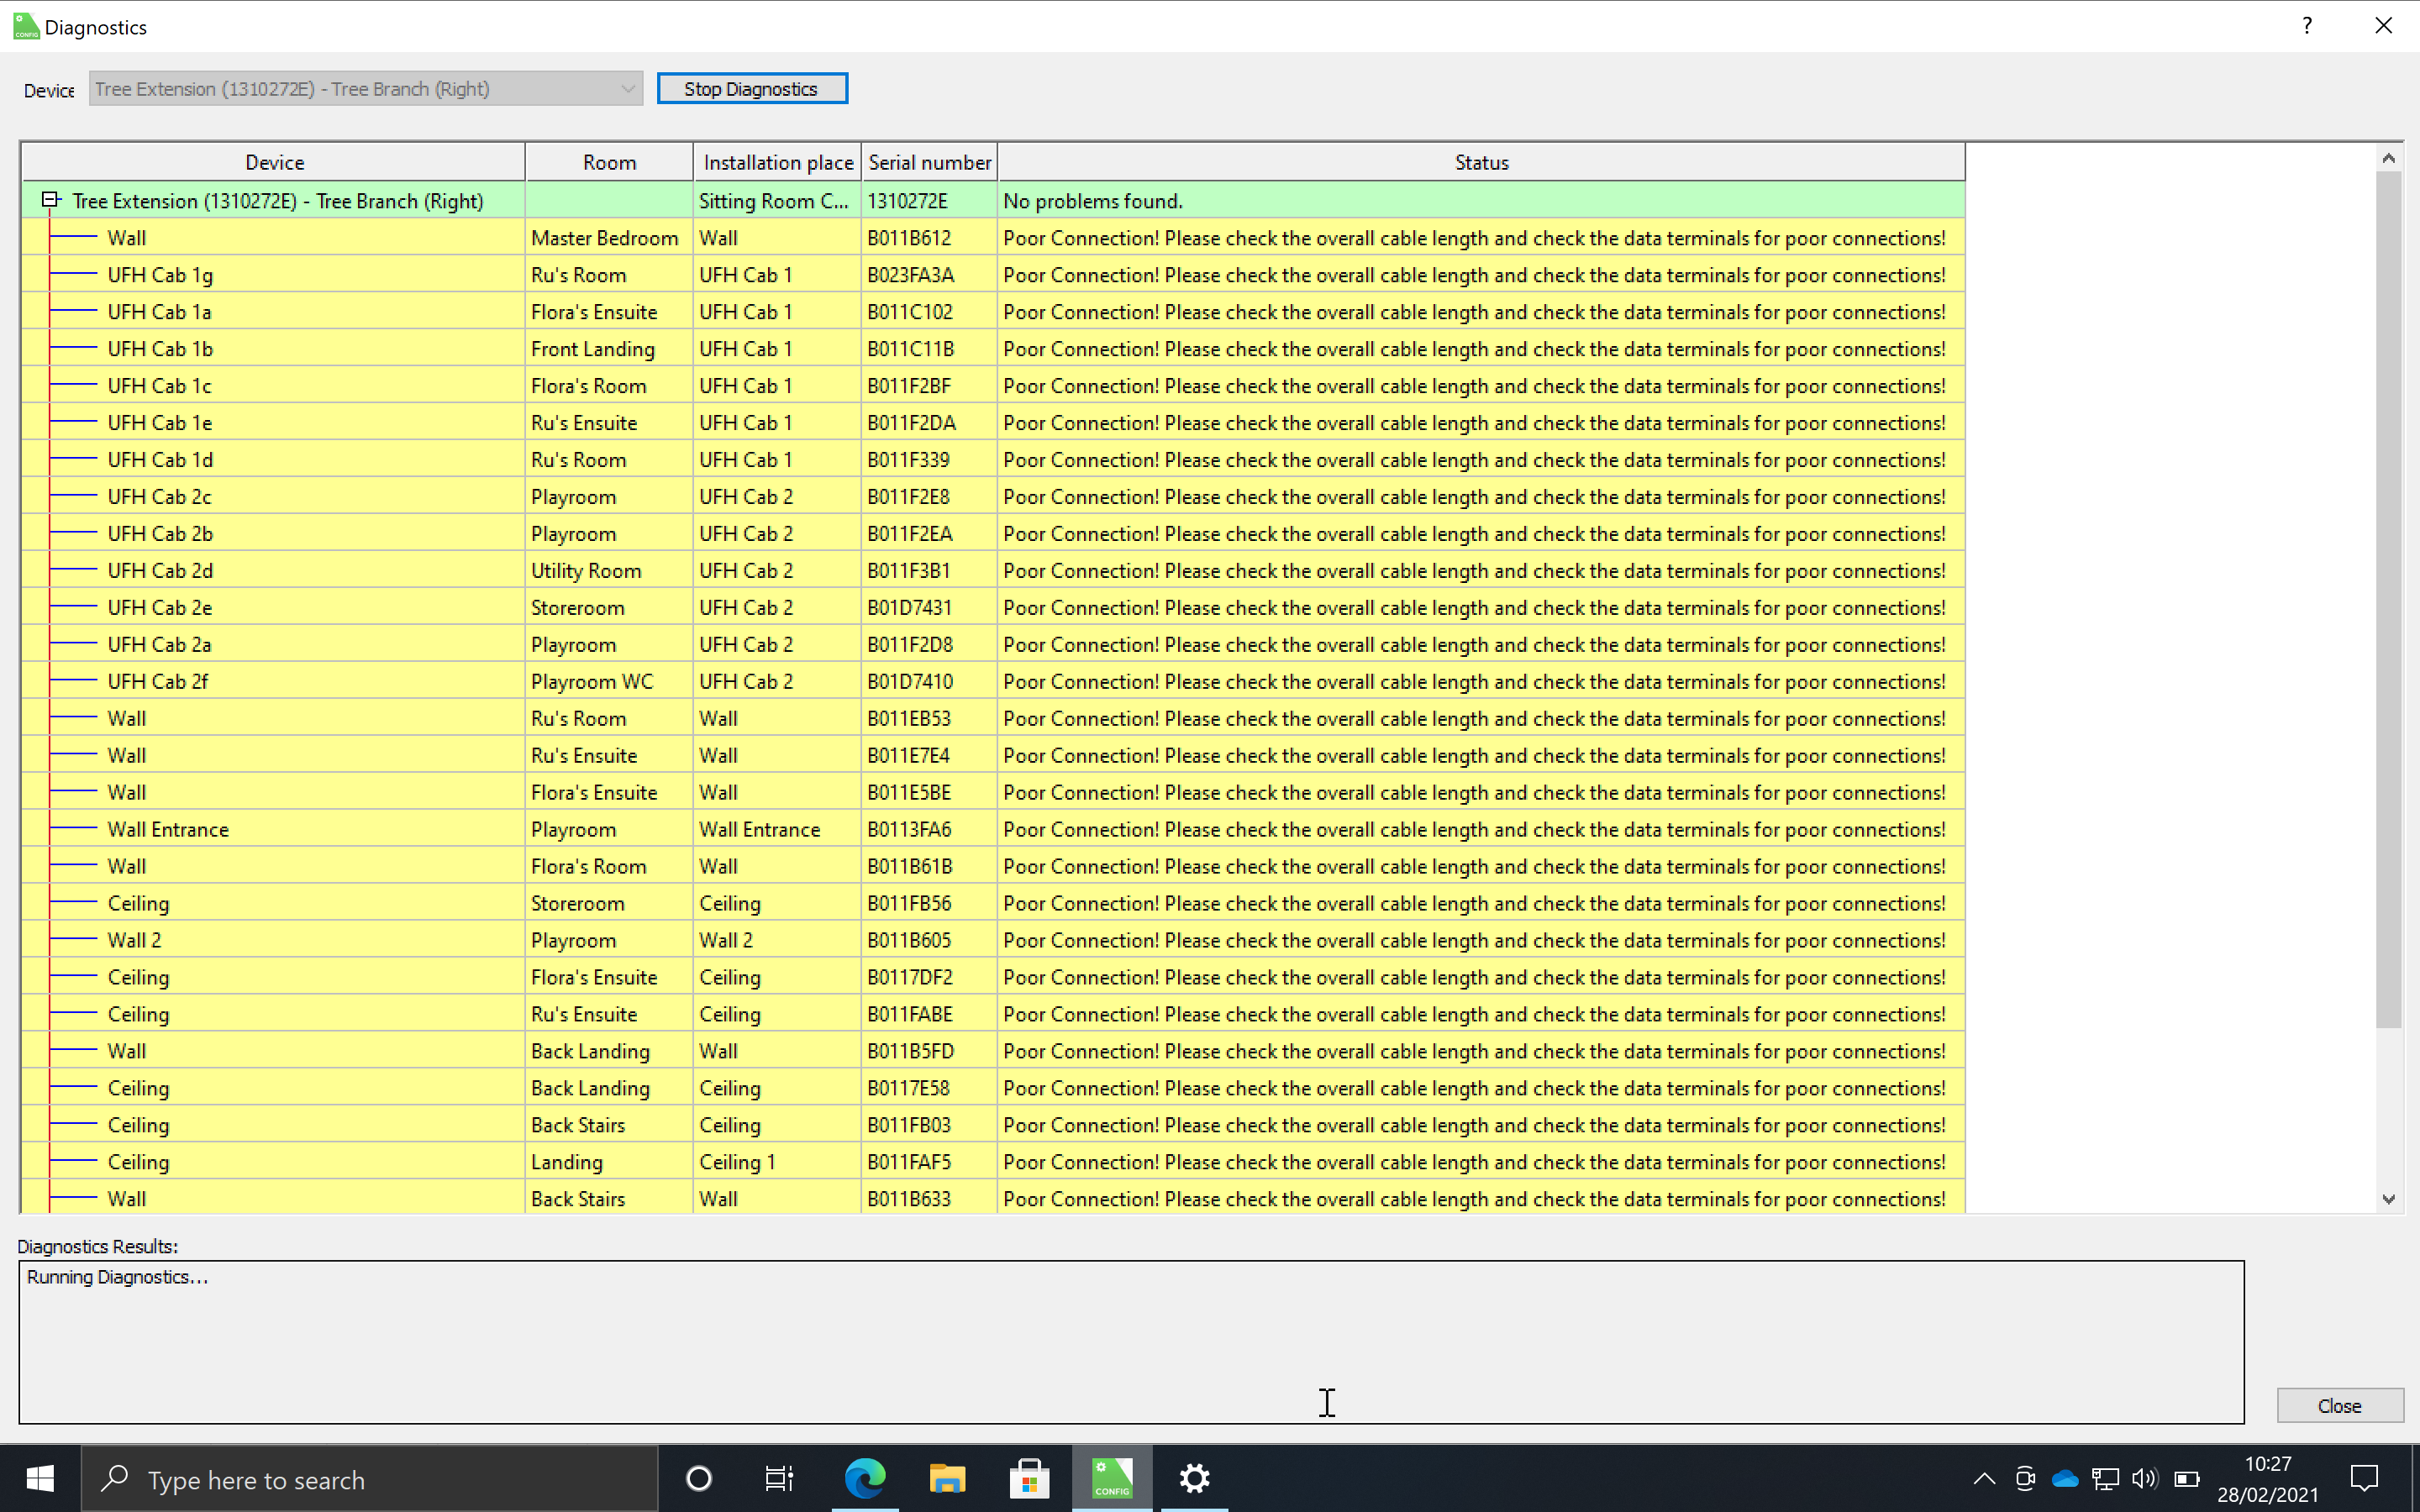Click in the Diagnostics Results text box
This screenshot has width=2420, height=1512.
1130,1341
